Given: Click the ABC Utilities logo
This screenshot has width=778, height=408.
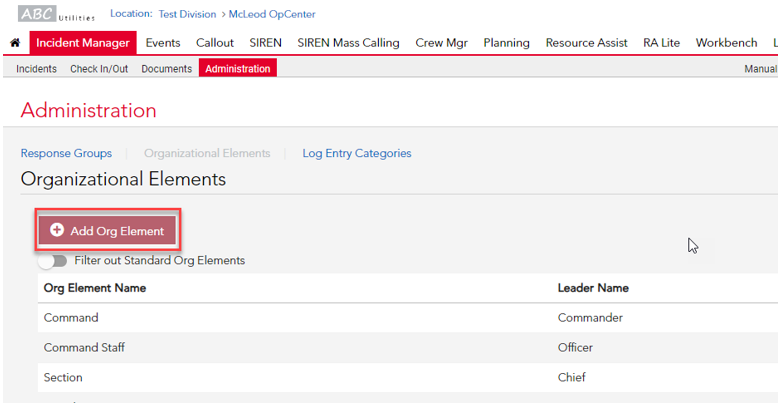Looking at the screenshot, I should (57, 14).
